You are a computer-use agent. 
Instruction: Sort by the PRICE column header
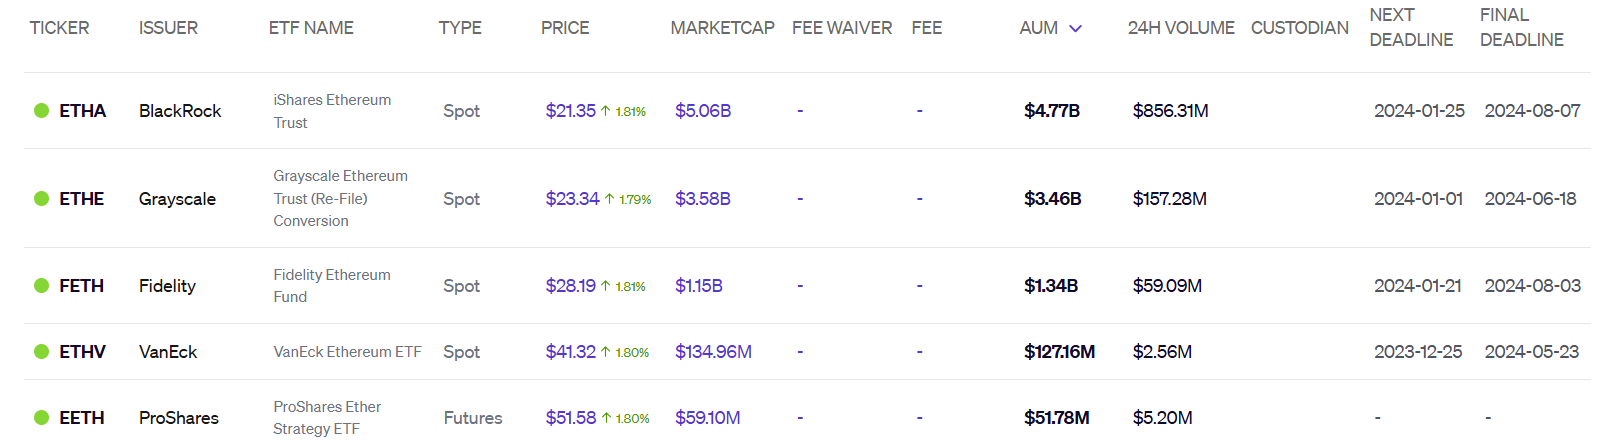565,28
